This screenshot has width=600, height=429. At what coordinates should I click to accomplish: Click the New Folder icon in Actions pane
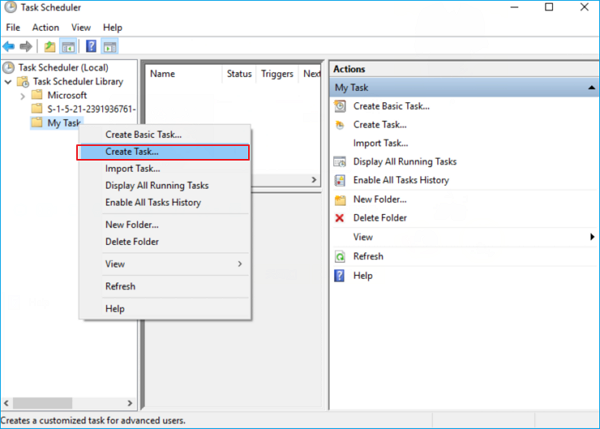pyautogui.click(x=340, y=199)
